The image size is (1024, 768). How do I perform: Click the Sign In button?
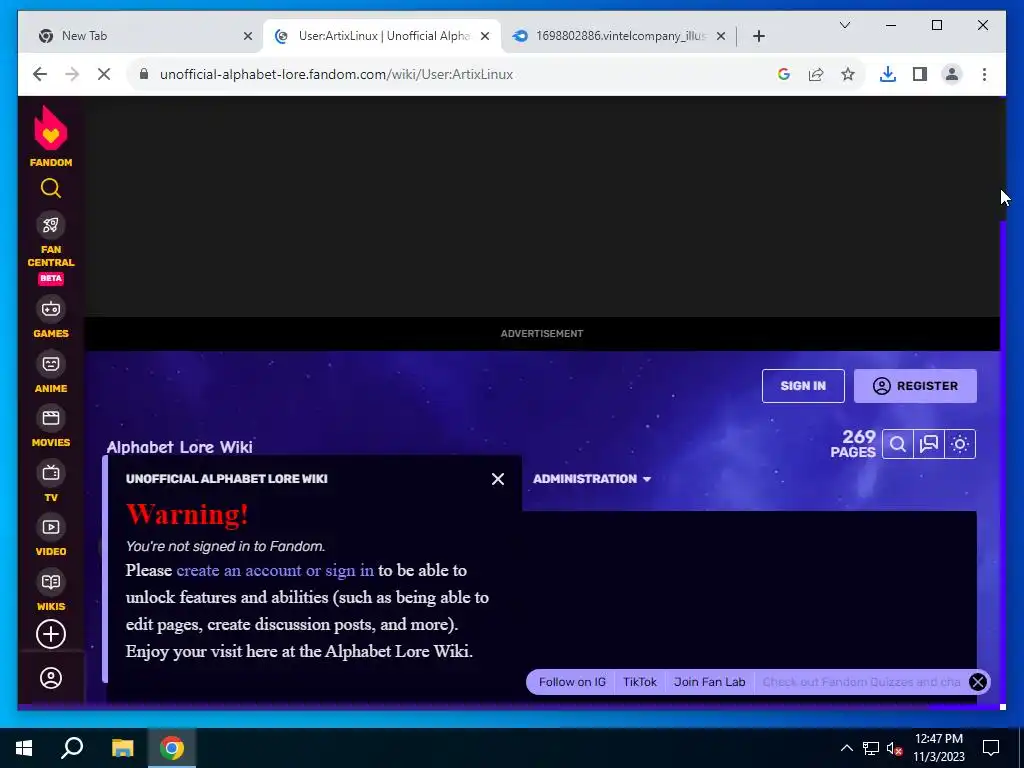[x=803, y=386]
